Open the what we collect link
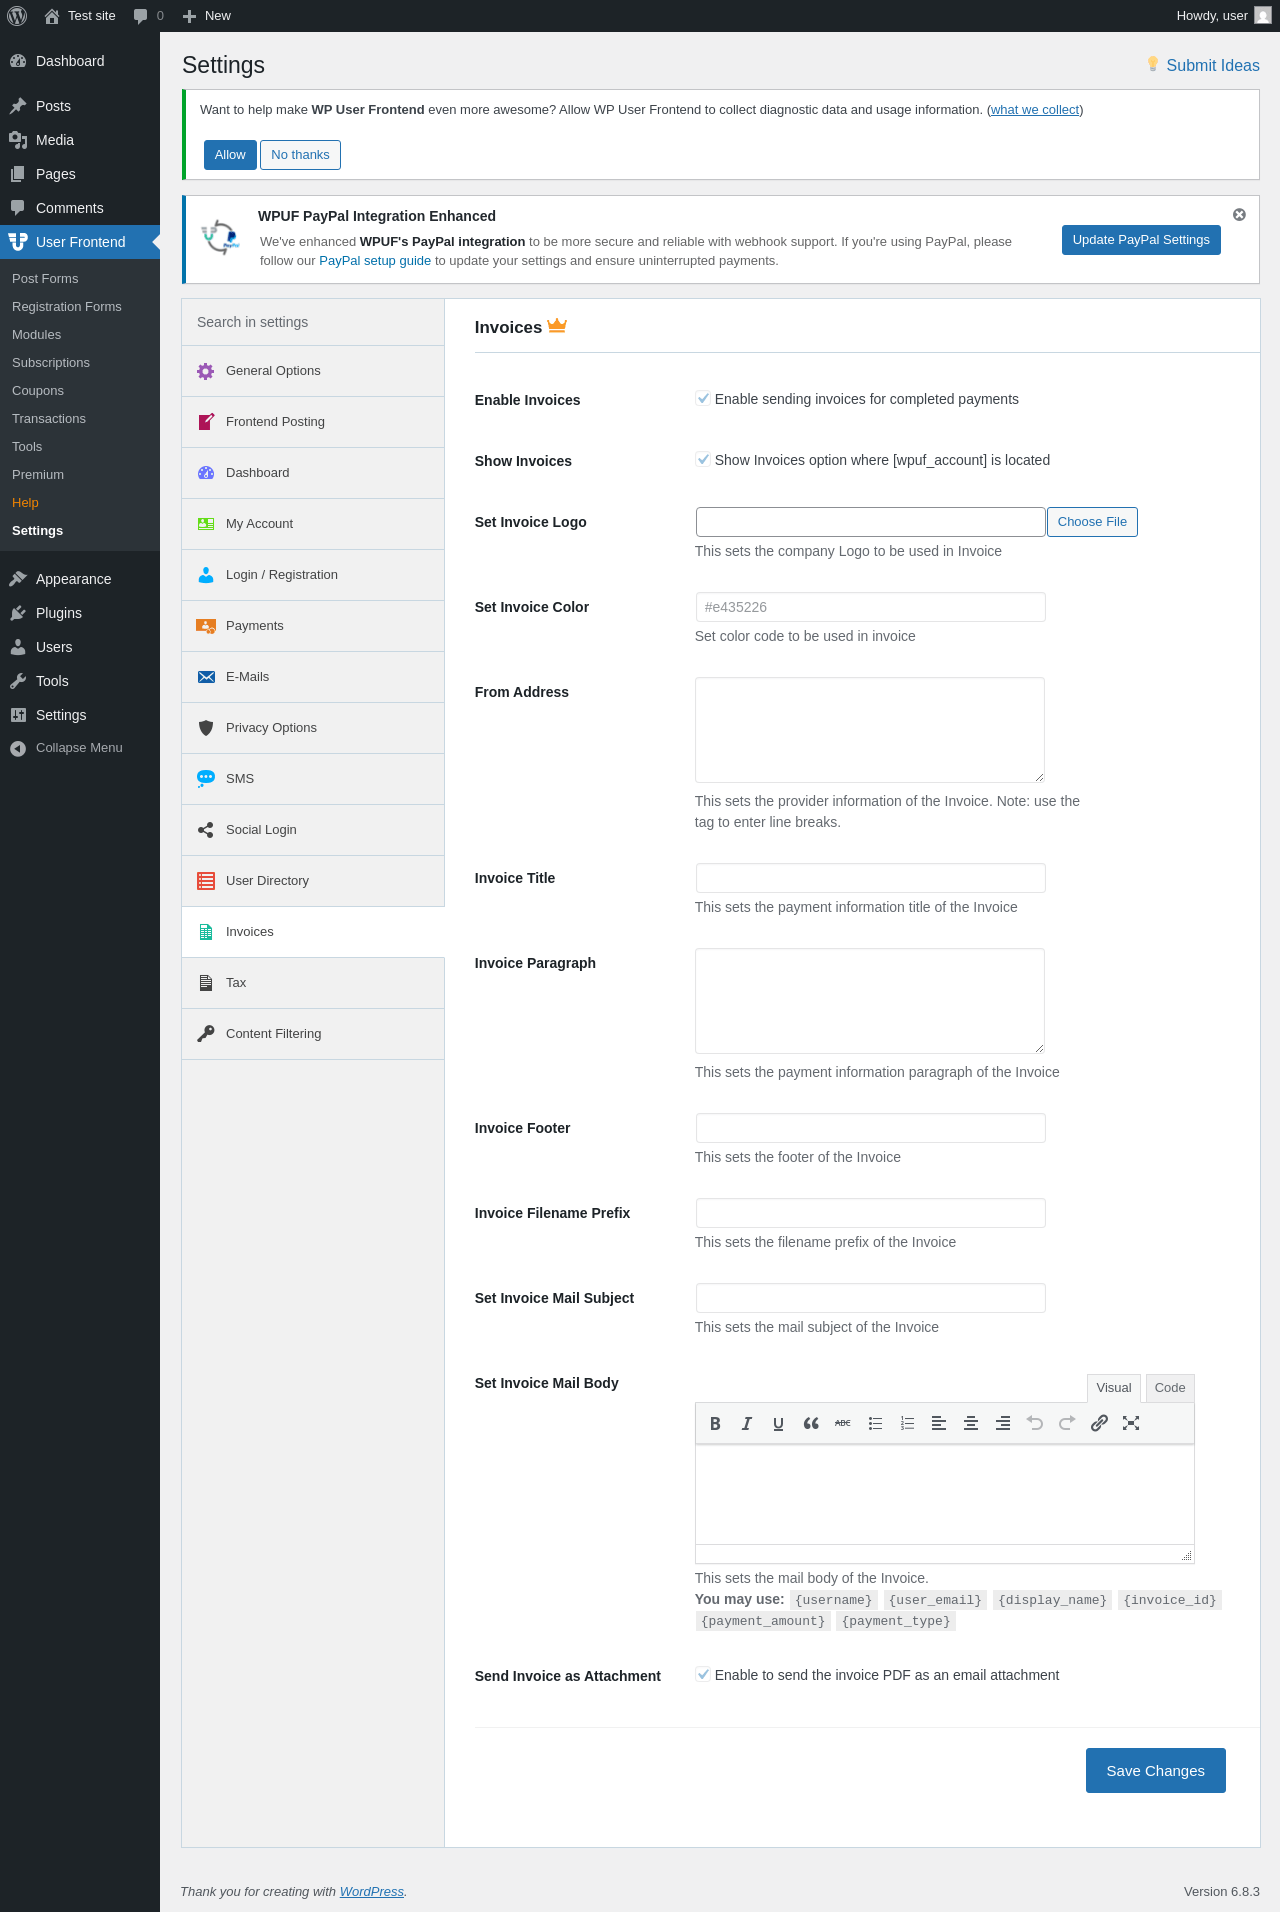The image size is (1280, 1912). 1035,110
